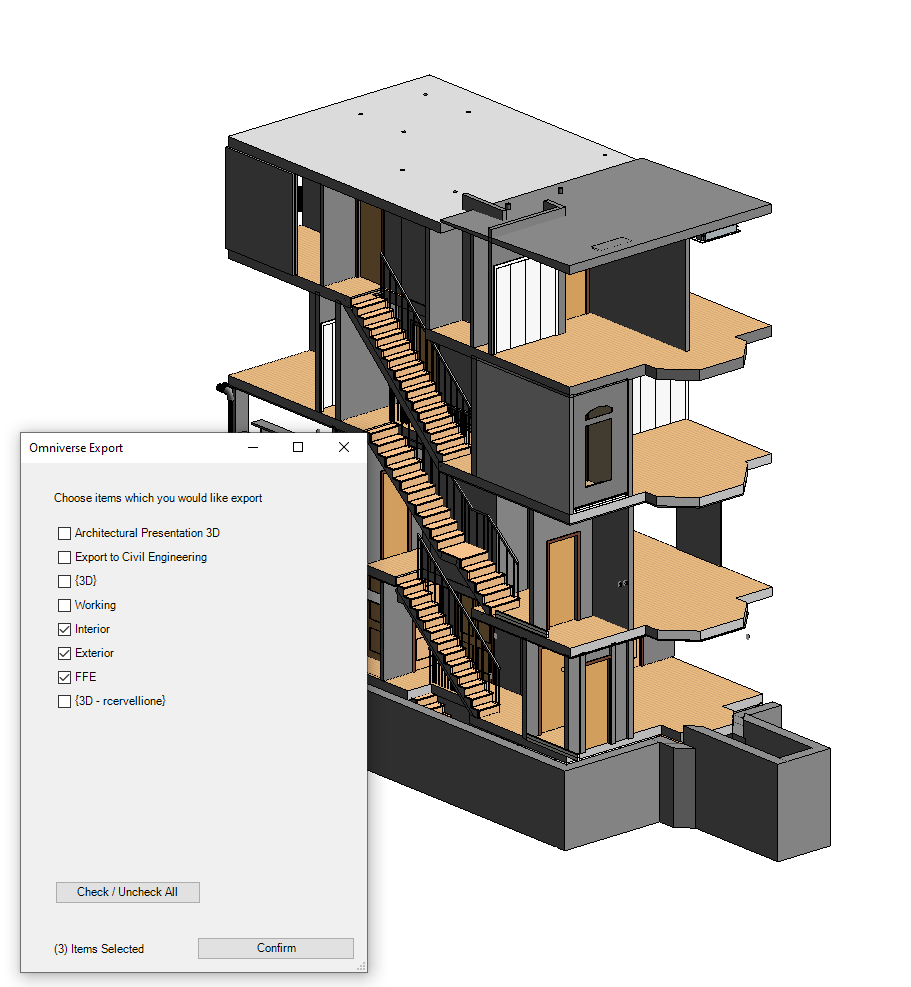Check Export to Civil Engineering option
Viewport: 911px width, 987px height.
[64, 557]
